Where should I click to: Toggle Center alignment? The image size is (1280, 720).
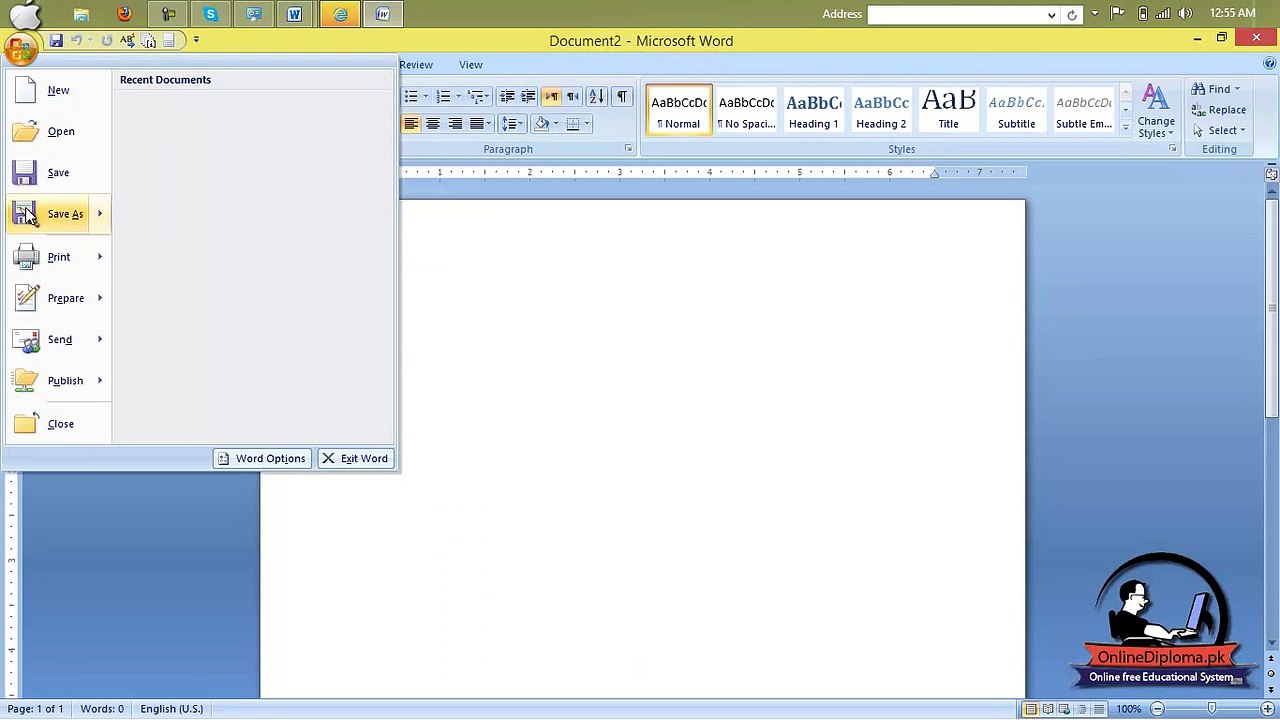[x=433, y=124]
